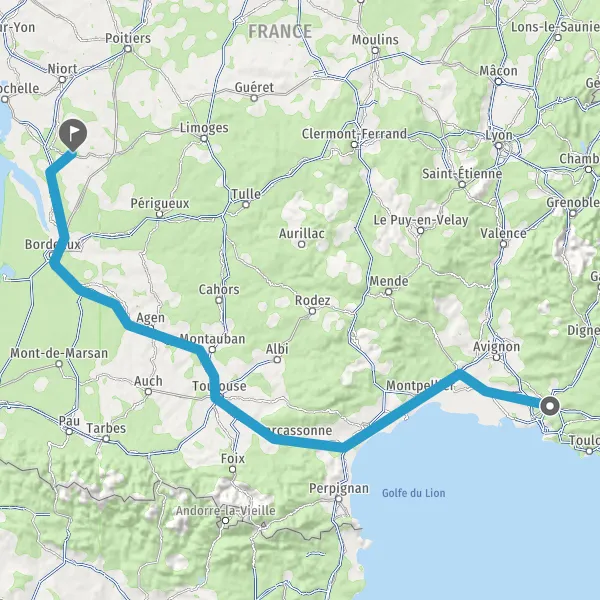Image resolution: width=600 pixels, height=600 pixels.
Task: Click the Mende city label
Action: tap(389, 282)
